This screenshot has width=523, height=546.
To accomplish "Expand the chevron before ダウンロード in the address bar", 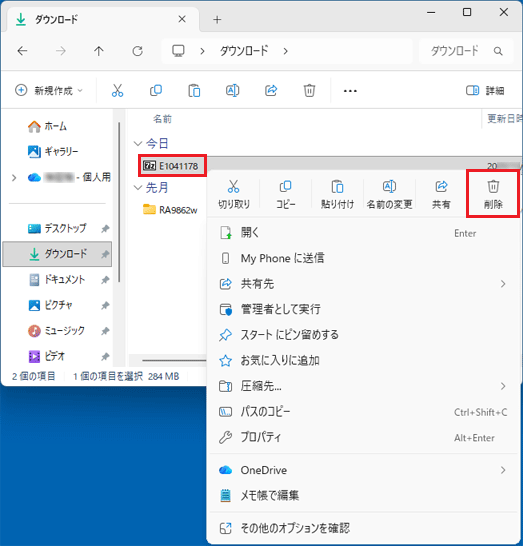I will (202, 51).
